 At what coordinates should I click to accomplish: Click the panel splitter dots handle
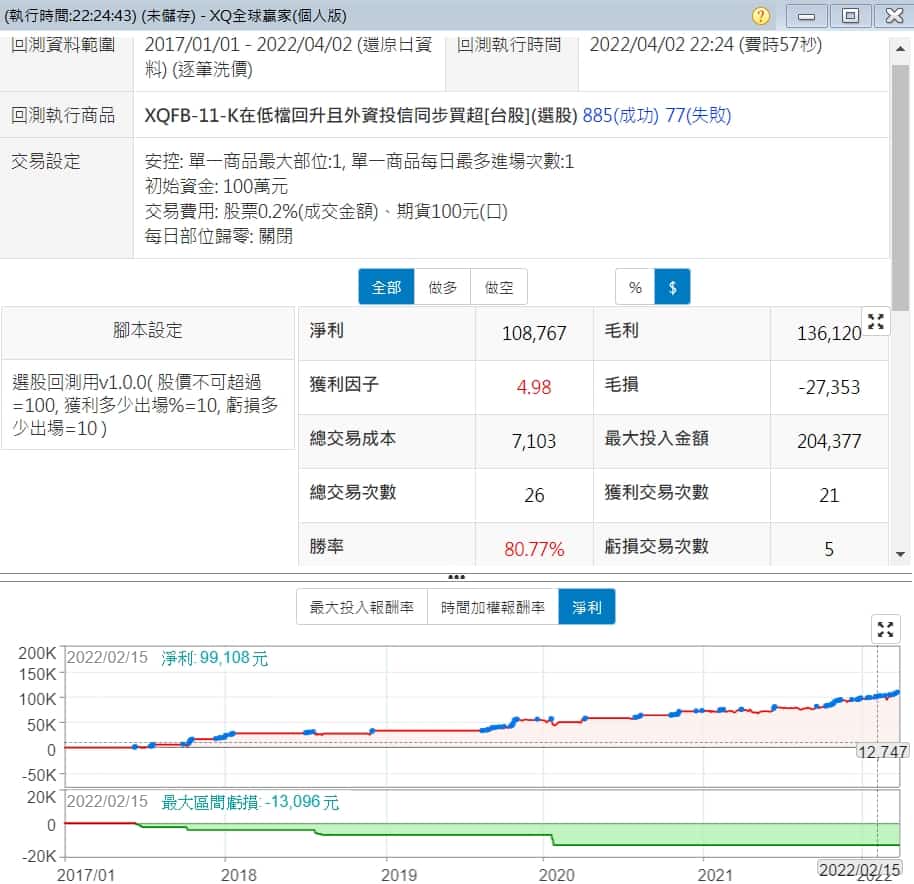tap(456, 577)
